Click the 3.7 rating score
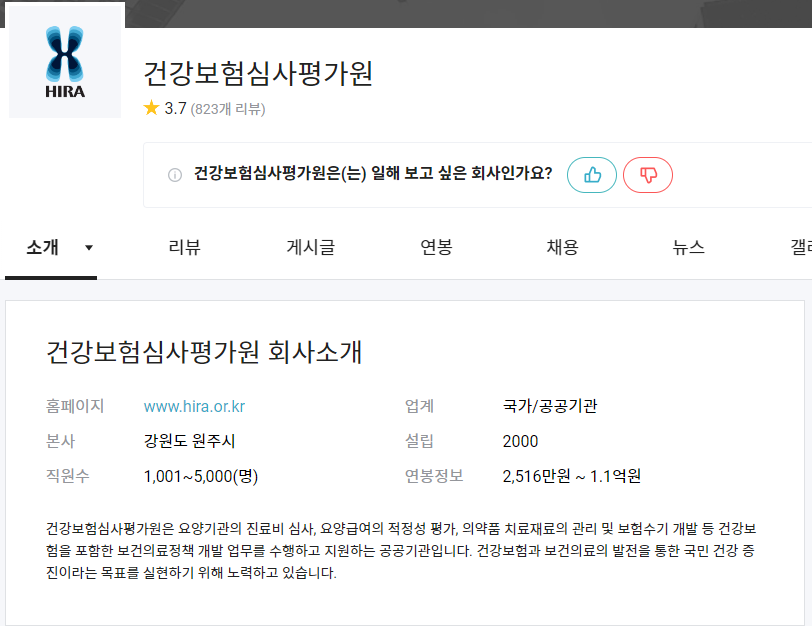The height and width of the screenshot is (626, 812). (175, 108)
